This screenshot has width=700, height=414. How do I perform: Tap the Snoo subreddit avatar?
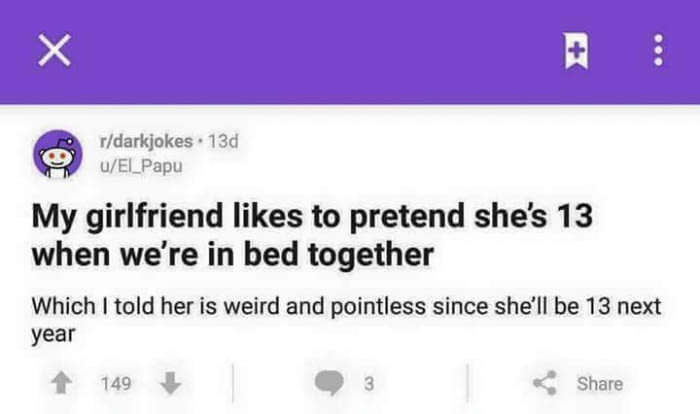(58, 154)
